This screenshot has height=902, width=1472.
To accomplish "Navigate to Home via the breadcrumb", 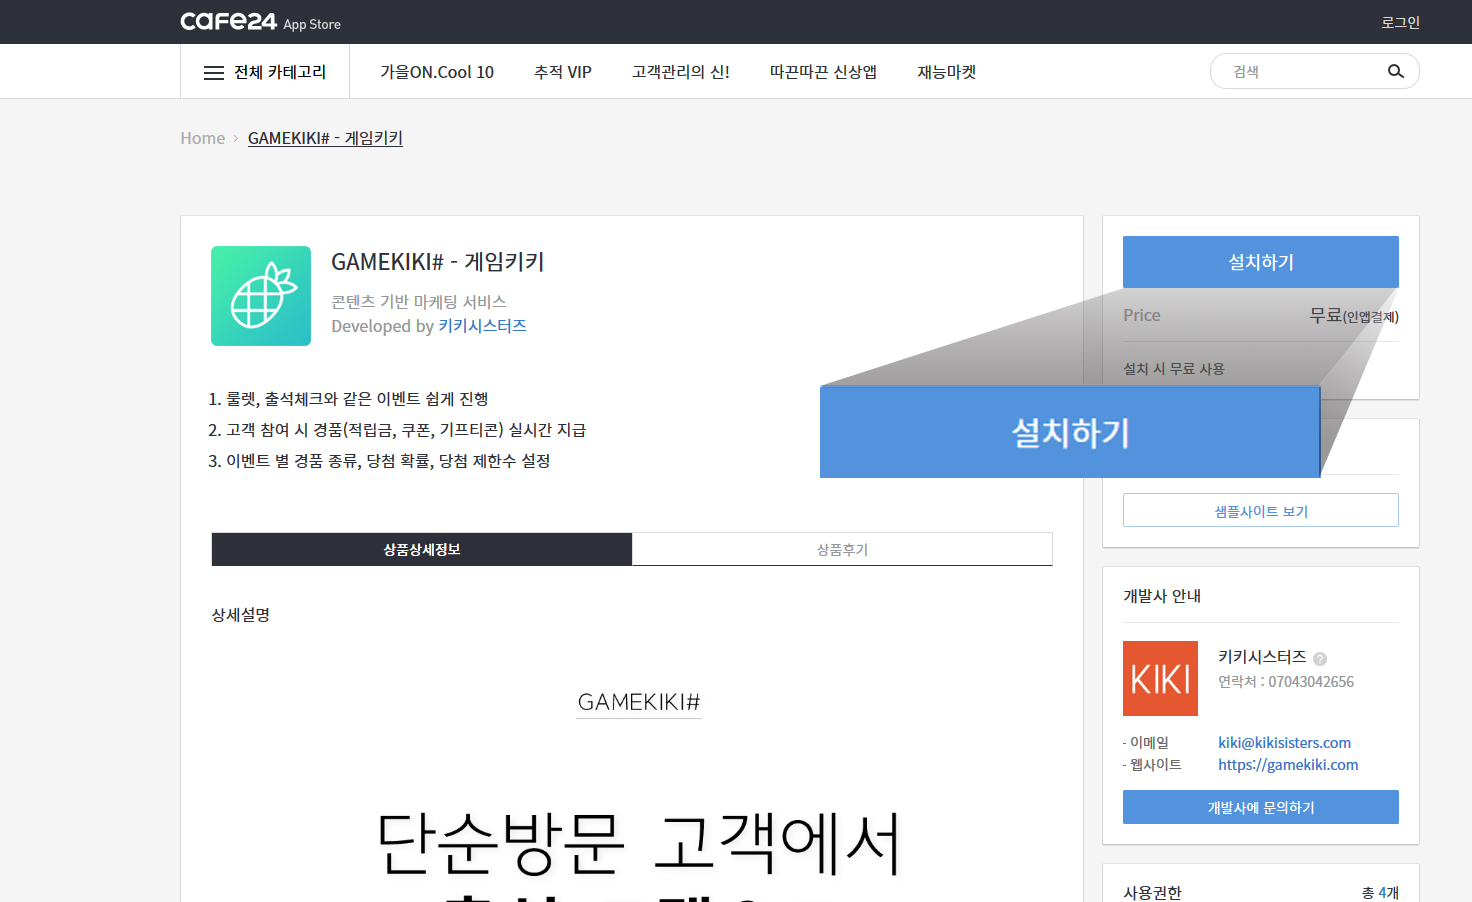I will (202, 137).
